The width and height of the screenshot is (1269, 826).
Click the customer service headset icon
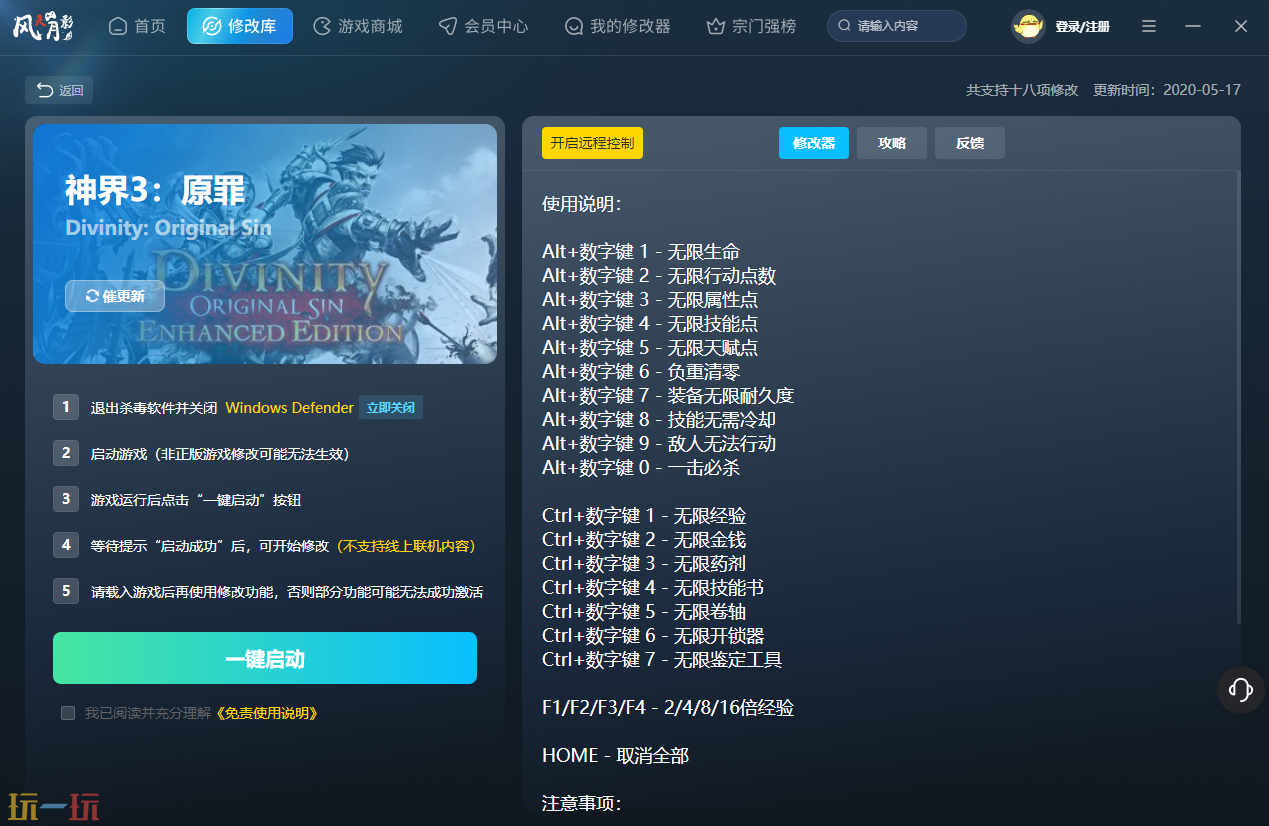click(x=1241, y=689)
